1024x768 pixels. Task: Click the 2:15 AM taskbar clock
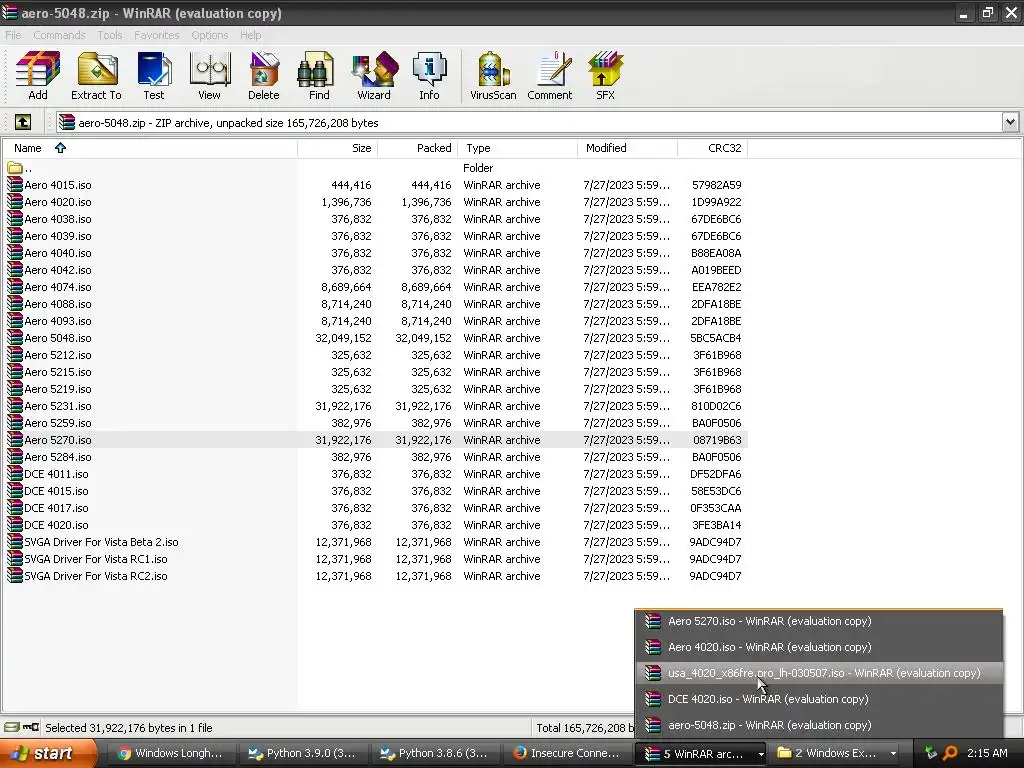tap(987, 753)
